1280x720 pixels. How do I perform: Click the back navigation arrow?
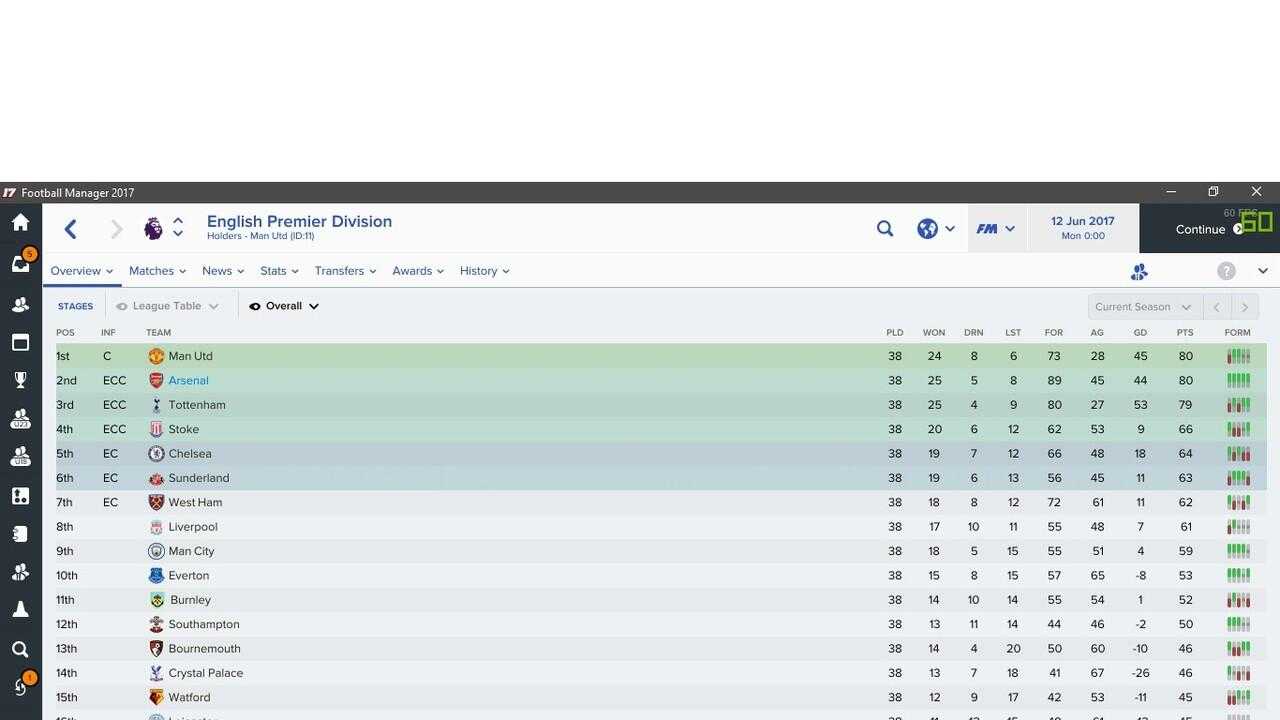point(71,230)
